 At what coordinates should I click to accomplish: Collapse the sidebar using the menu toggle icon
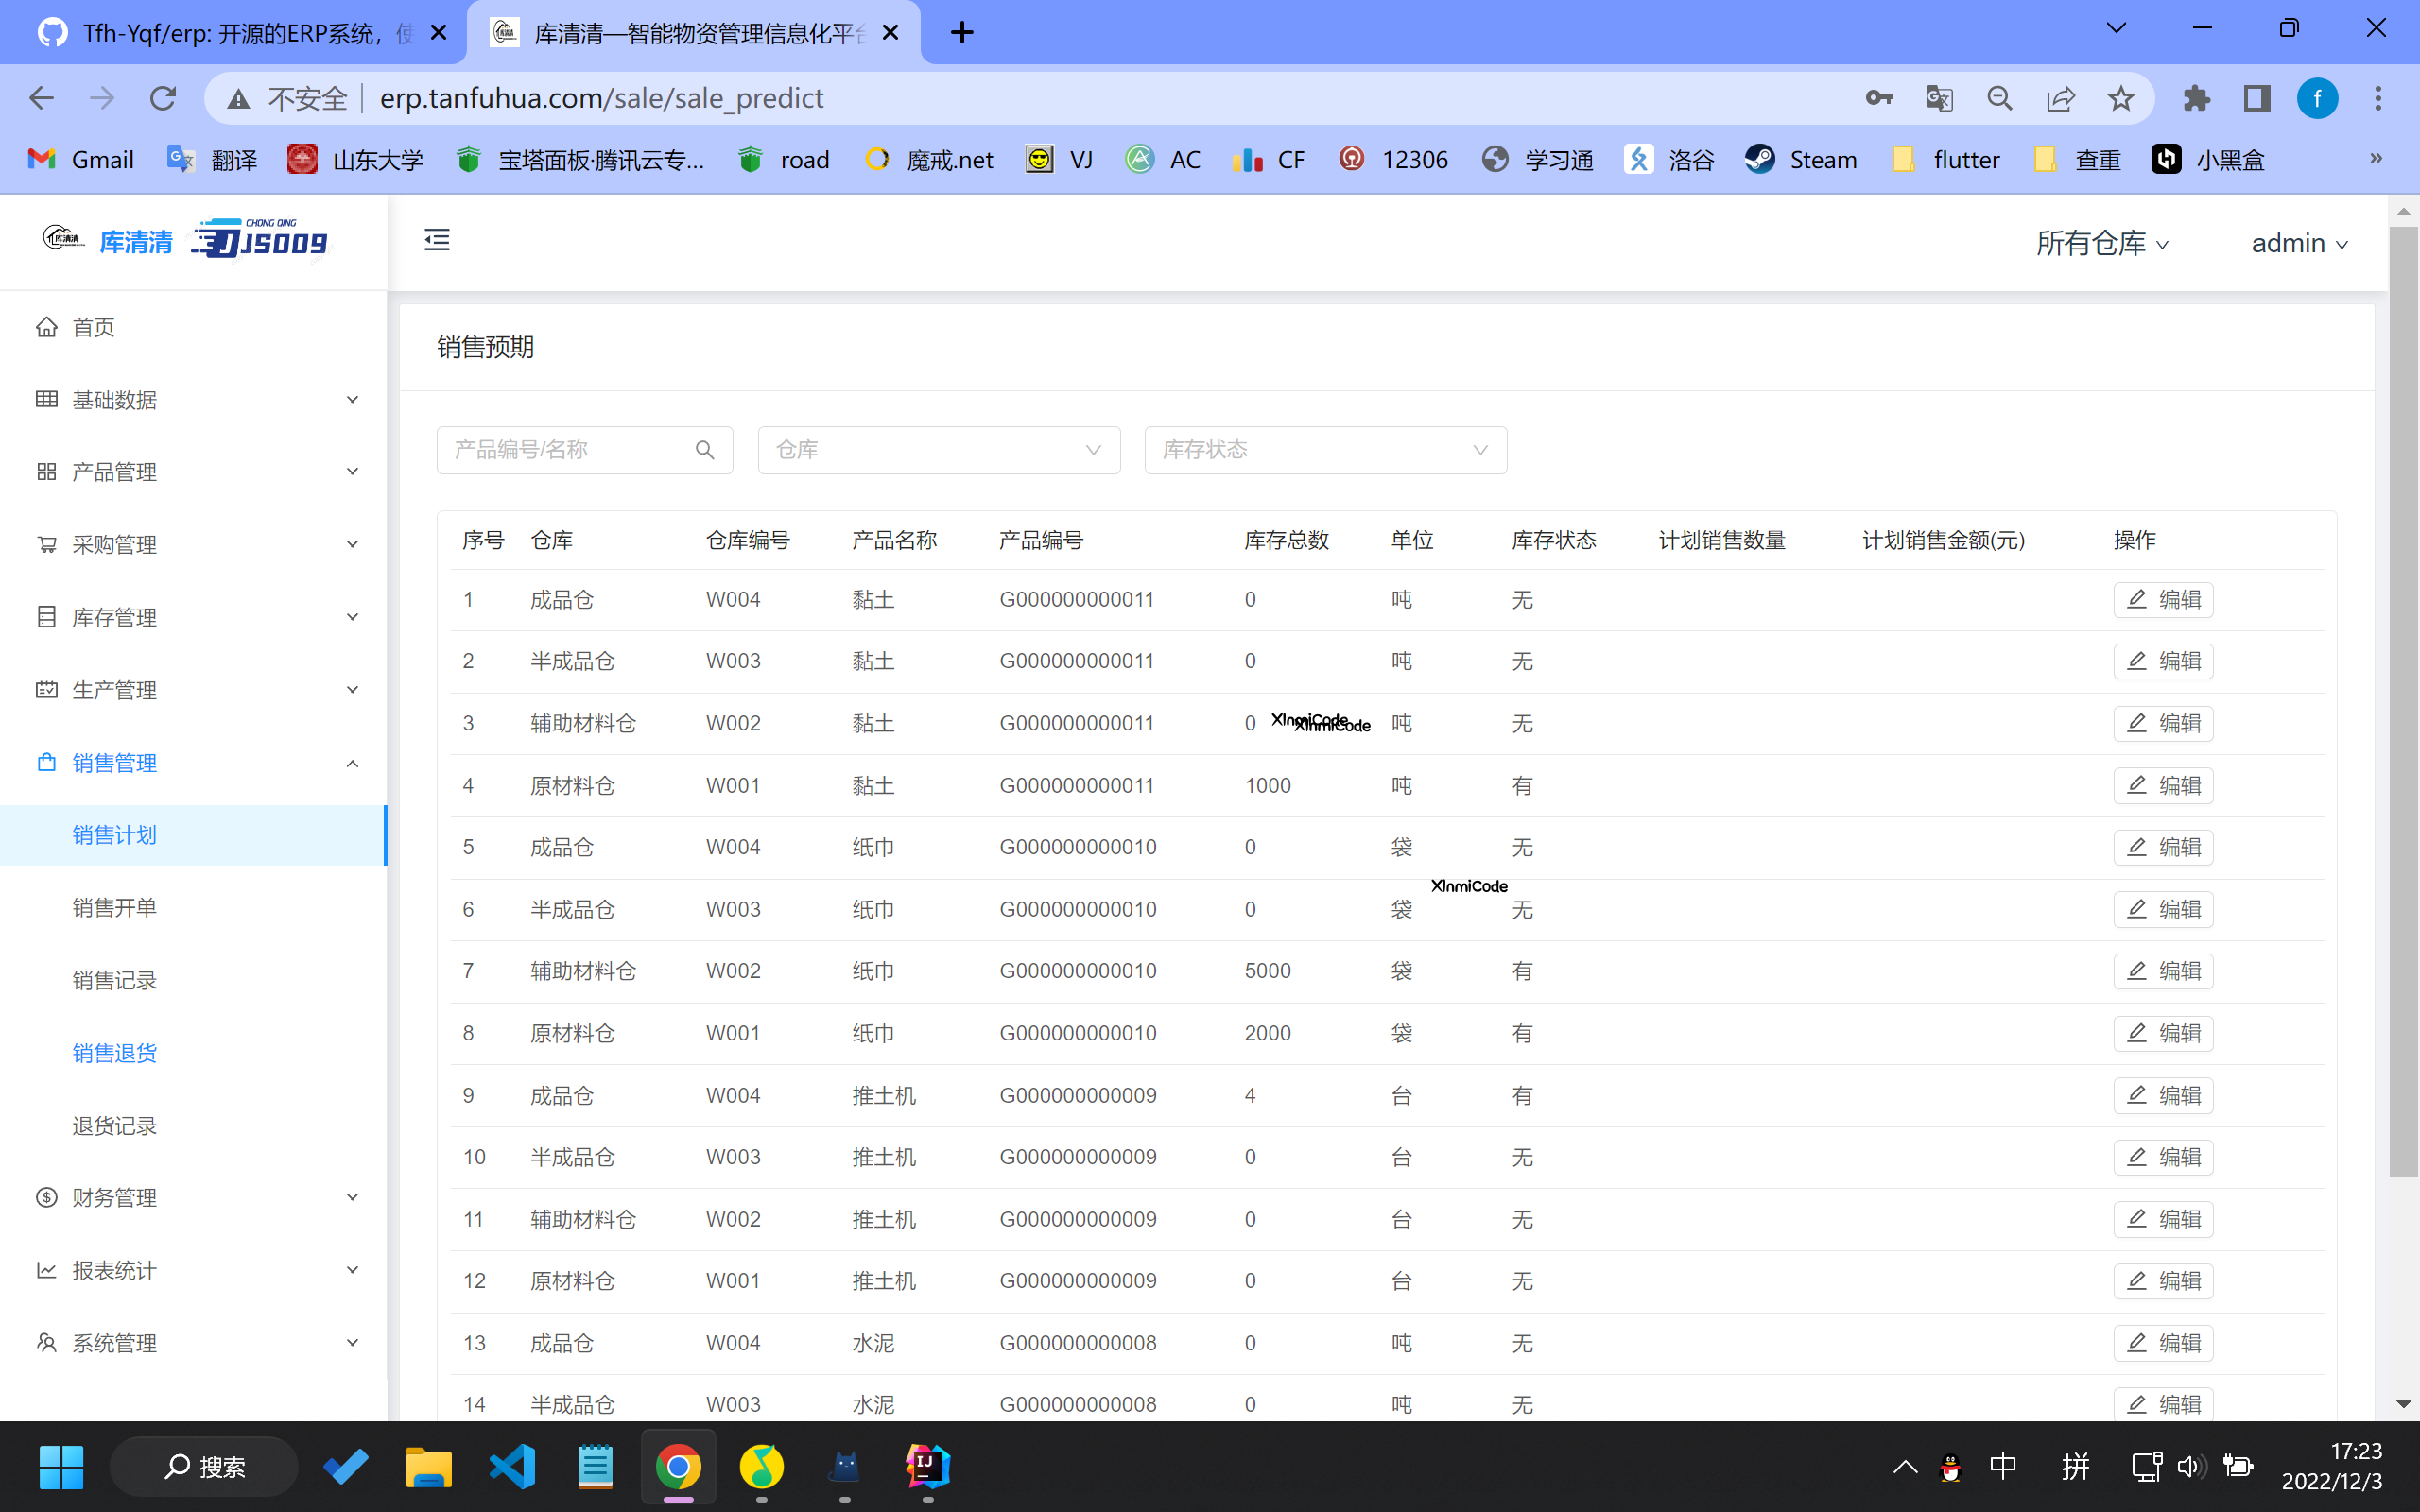(x=436, y=240)
